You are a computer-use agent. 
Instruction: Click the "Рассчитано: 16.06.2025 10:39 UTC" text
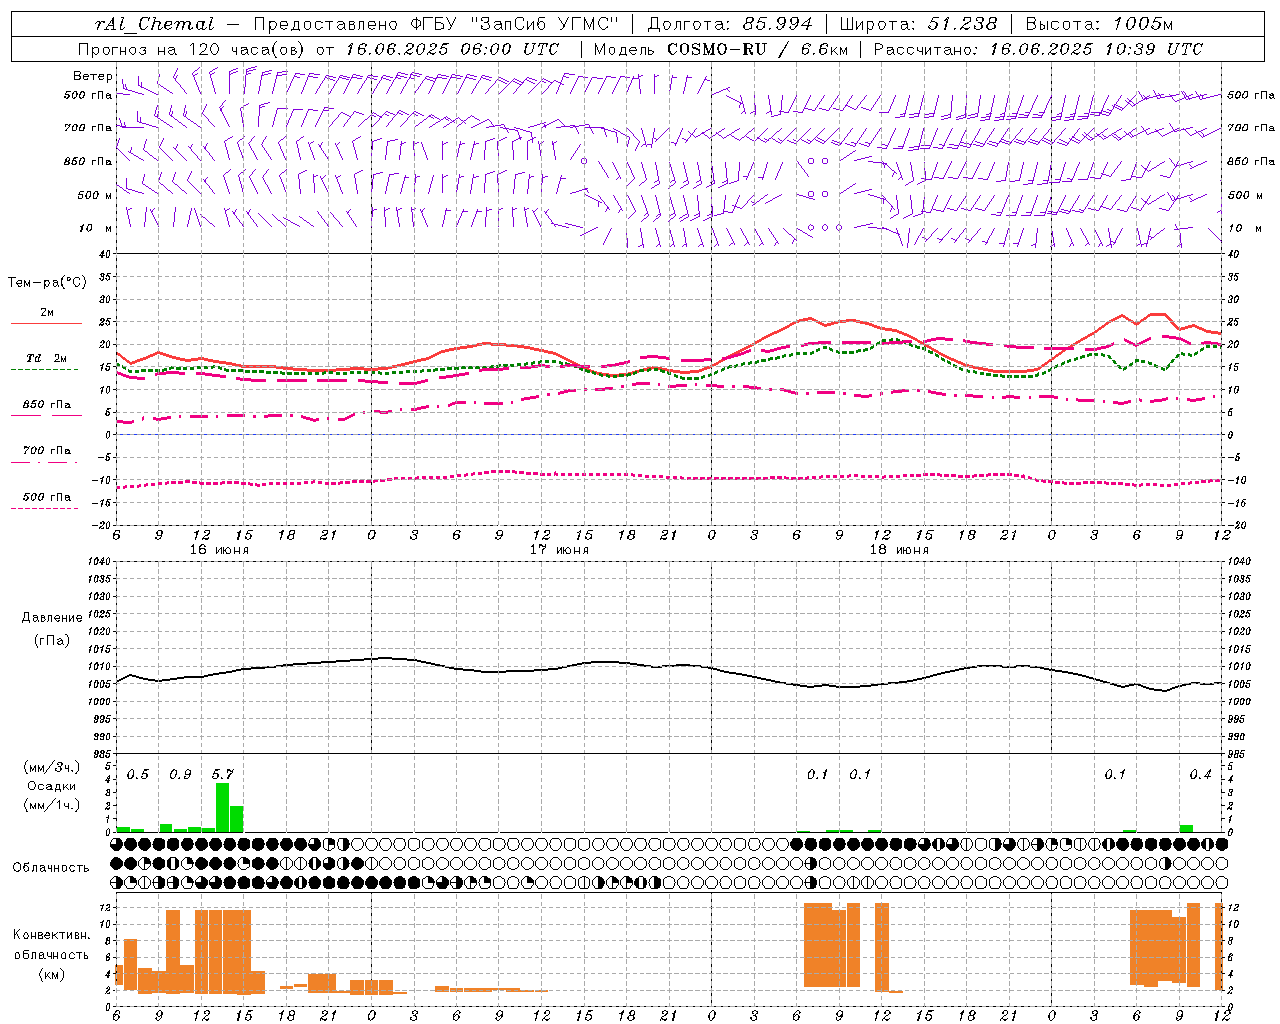tap(1038, 49)
